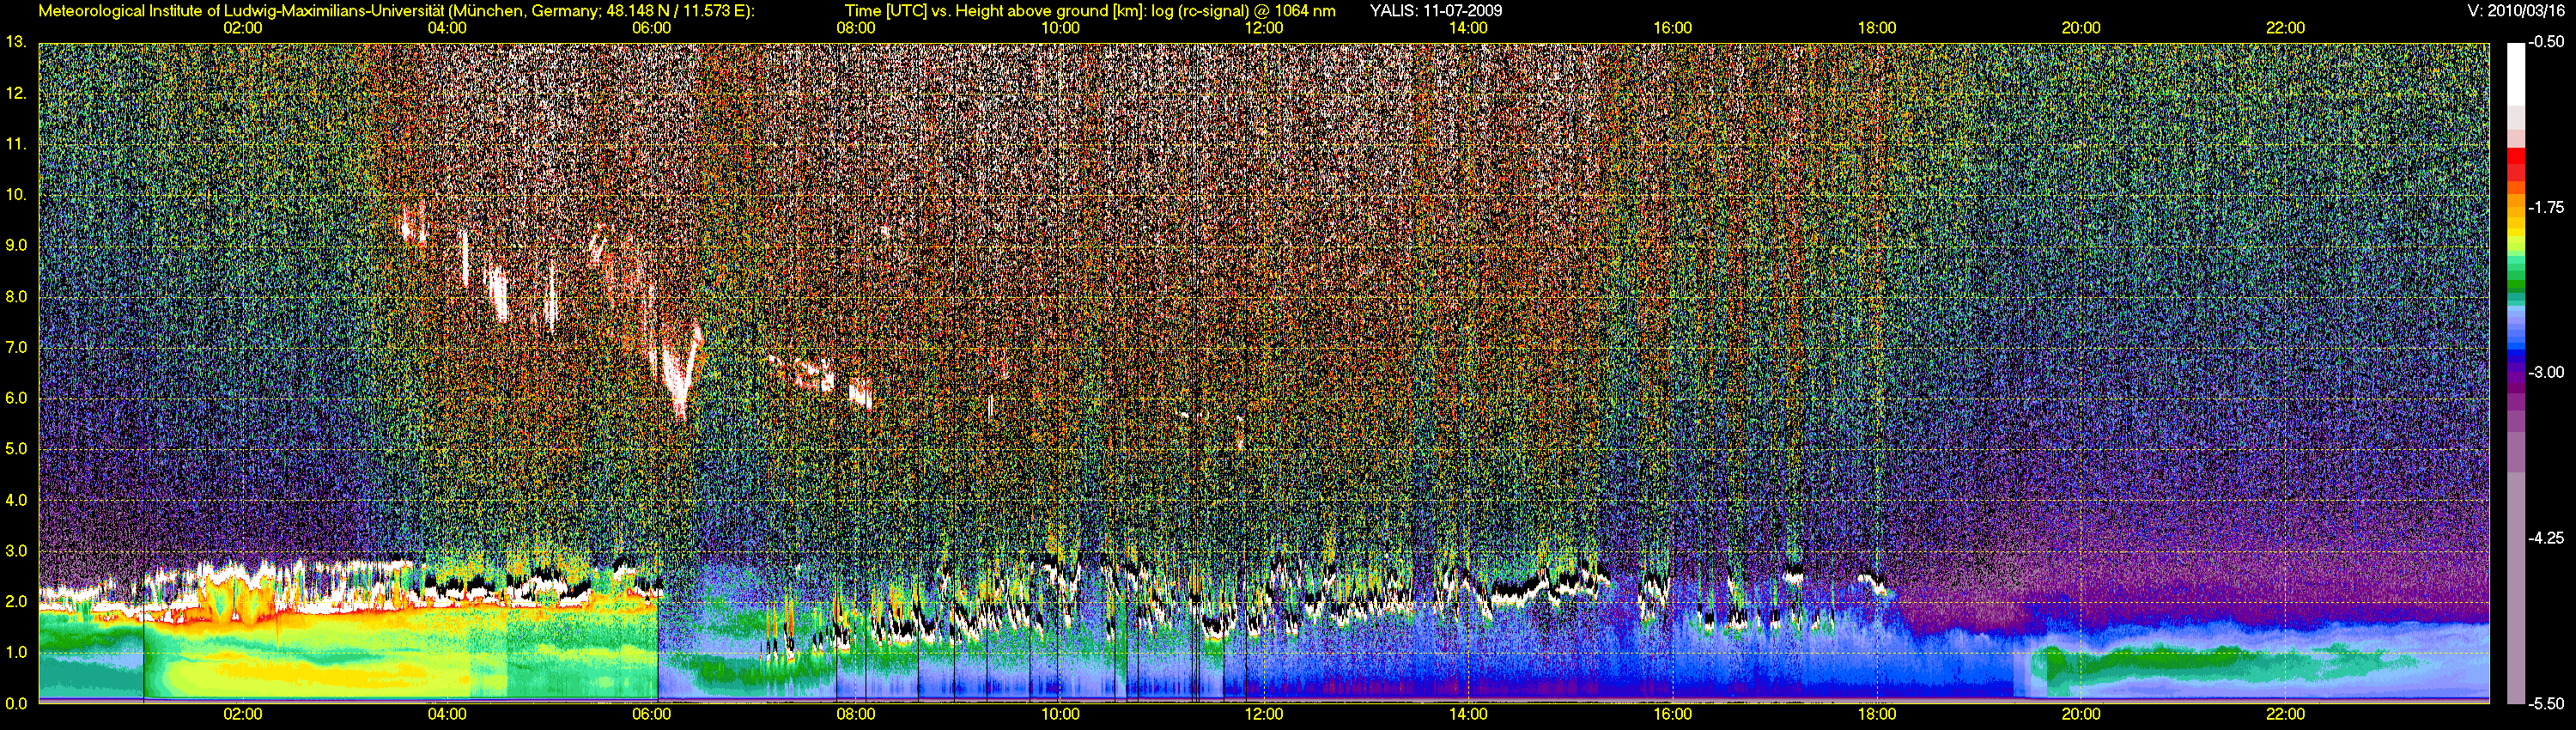
Task: Click the 9.0 km height axis label
Action: 16,245
